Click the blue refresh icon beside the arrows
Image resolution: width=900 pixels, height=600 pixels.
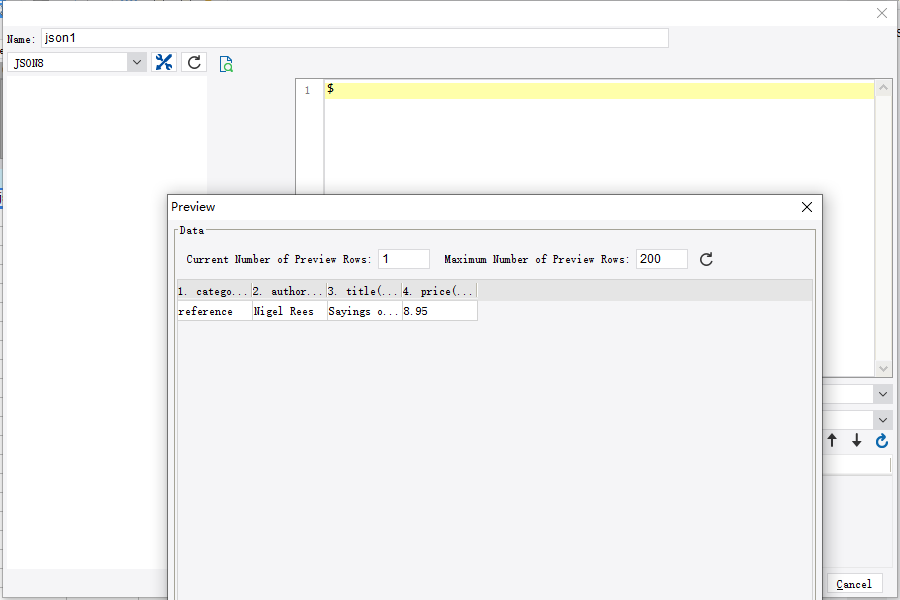tap(882, 440)
